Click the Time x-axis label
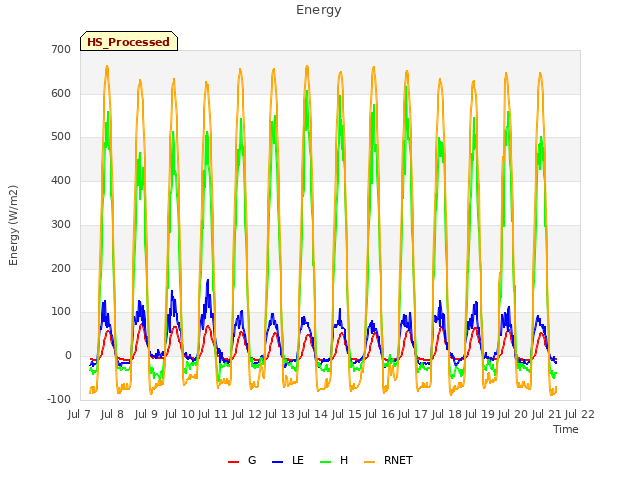640x480 pixels. click(566, 429)
